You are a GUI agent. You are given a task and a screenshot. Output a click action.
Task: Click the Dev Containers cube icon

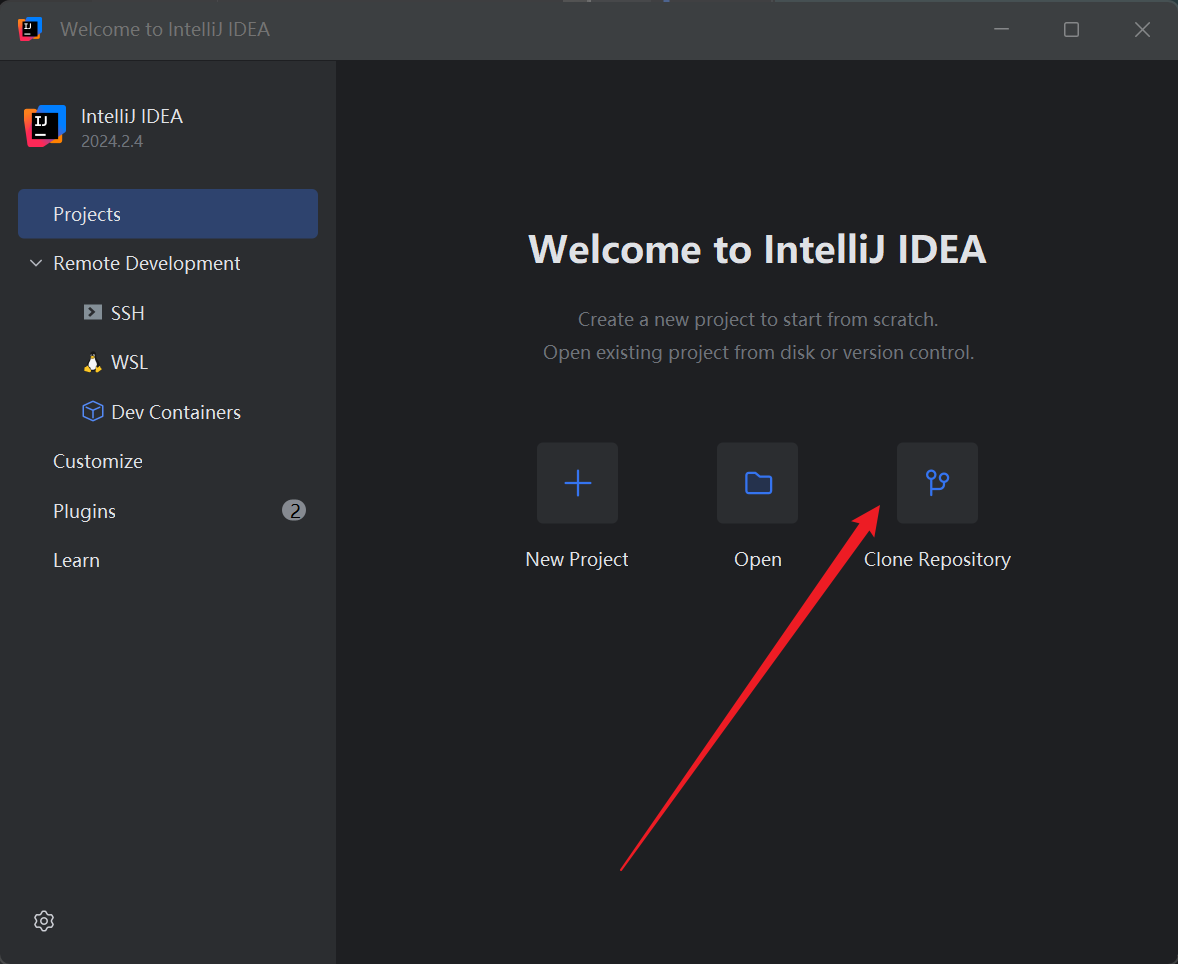92,412
